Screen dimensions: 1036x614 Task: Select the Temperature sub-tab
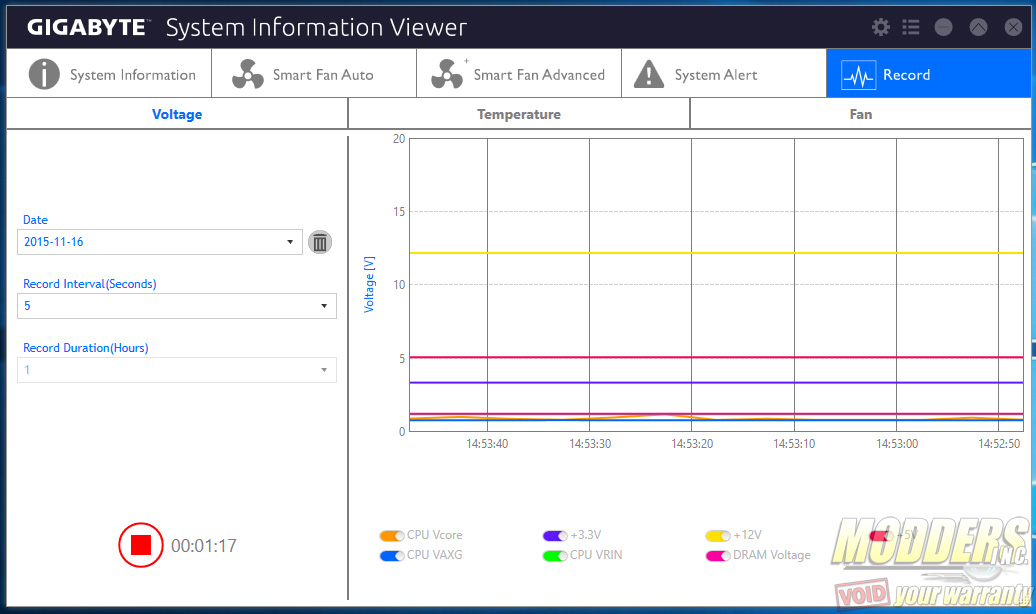519,114
